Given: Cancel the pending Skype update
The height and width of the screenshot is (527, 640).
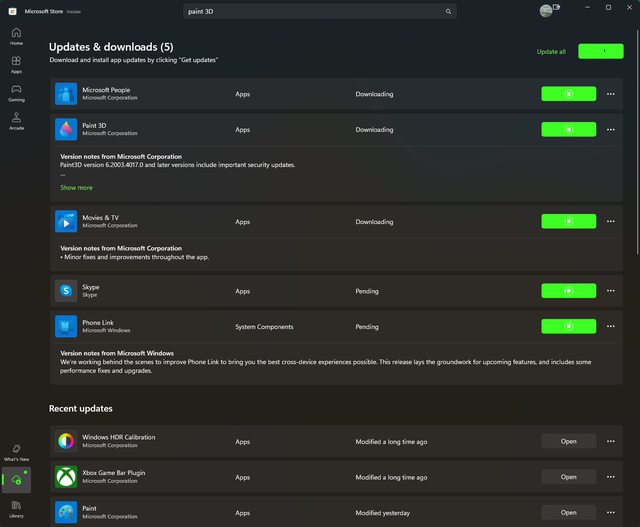Looking at the screenshot, I should (x=568, y=291).
